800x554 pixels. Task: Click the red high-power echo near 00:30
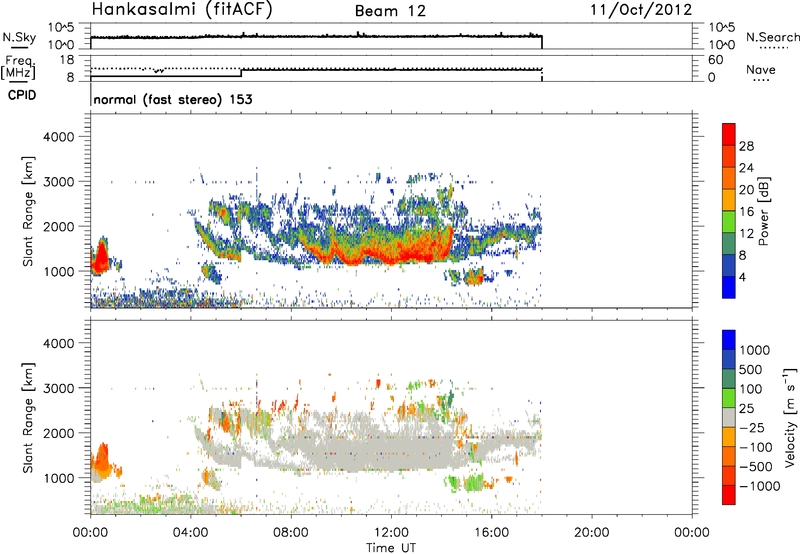pyautogui.click(x=100, y=258)
